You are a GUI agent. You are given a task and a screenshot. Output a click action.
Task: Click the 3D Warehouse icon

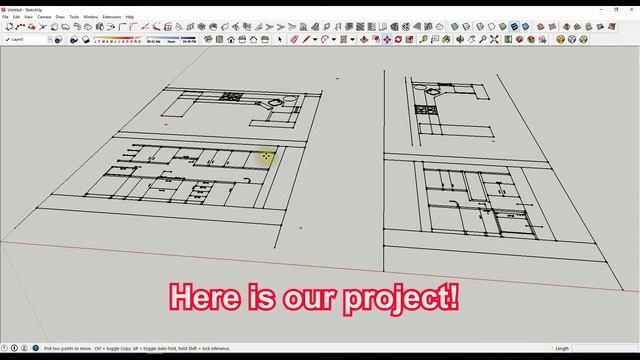point(519,40)
